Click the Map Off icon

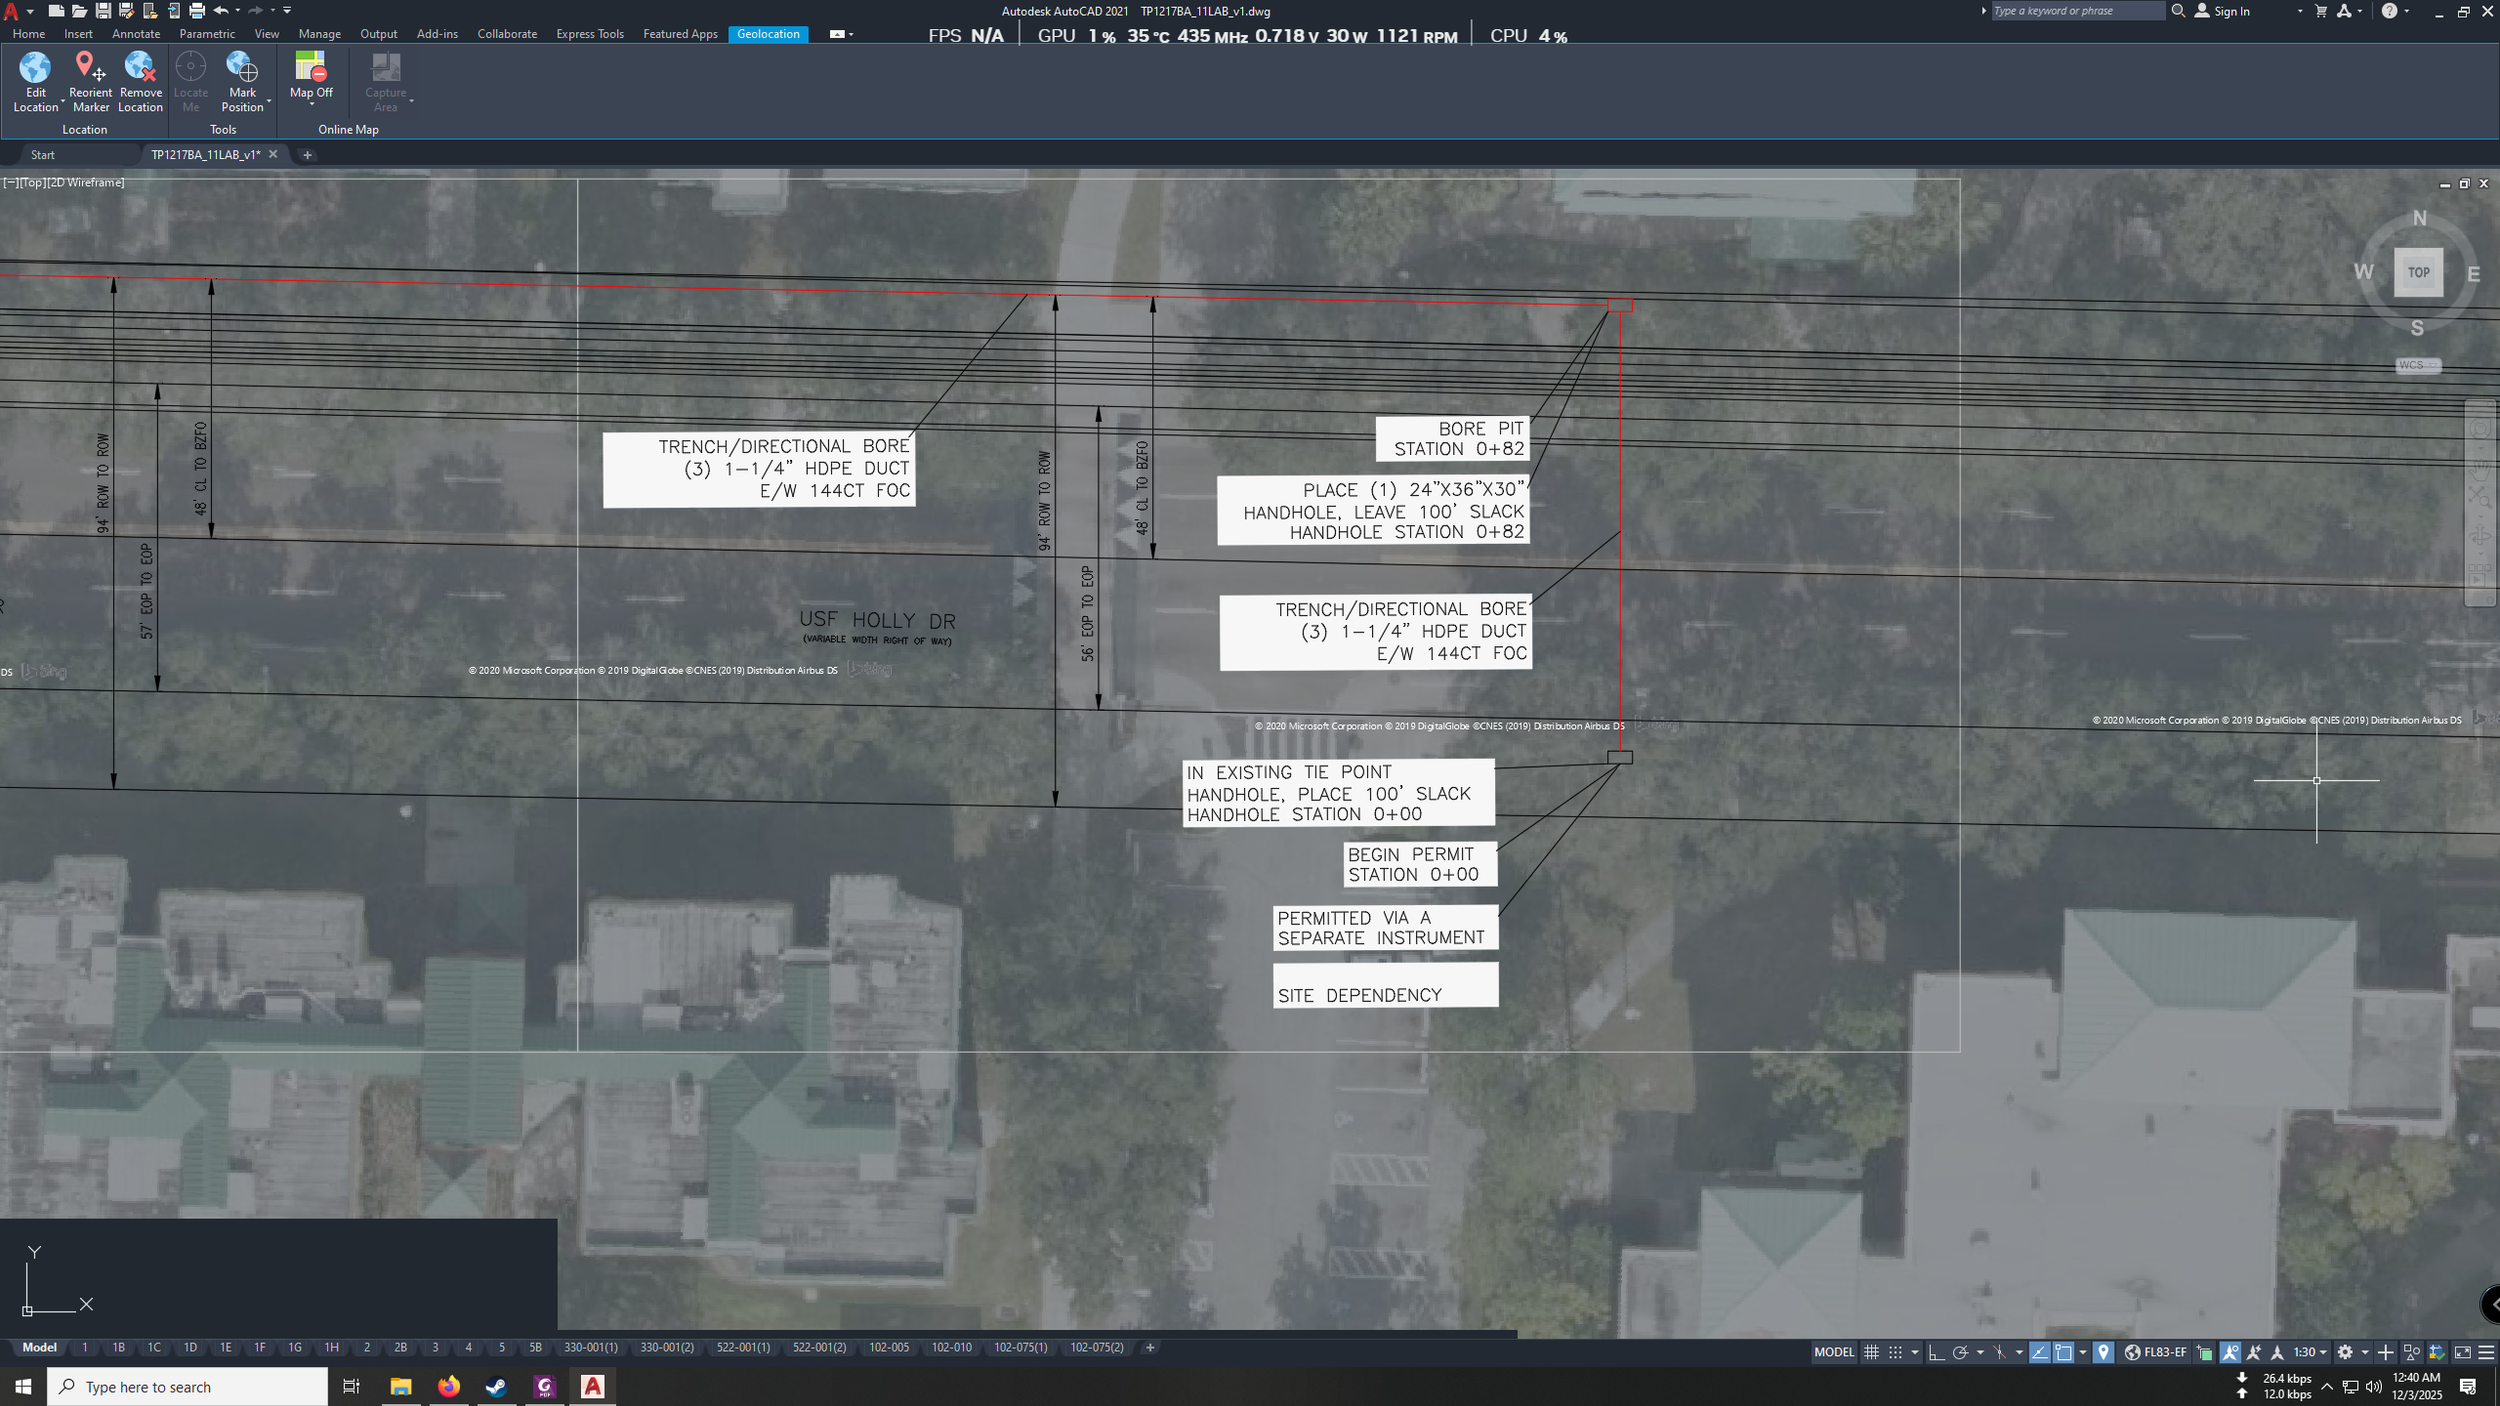click(311, 68)
